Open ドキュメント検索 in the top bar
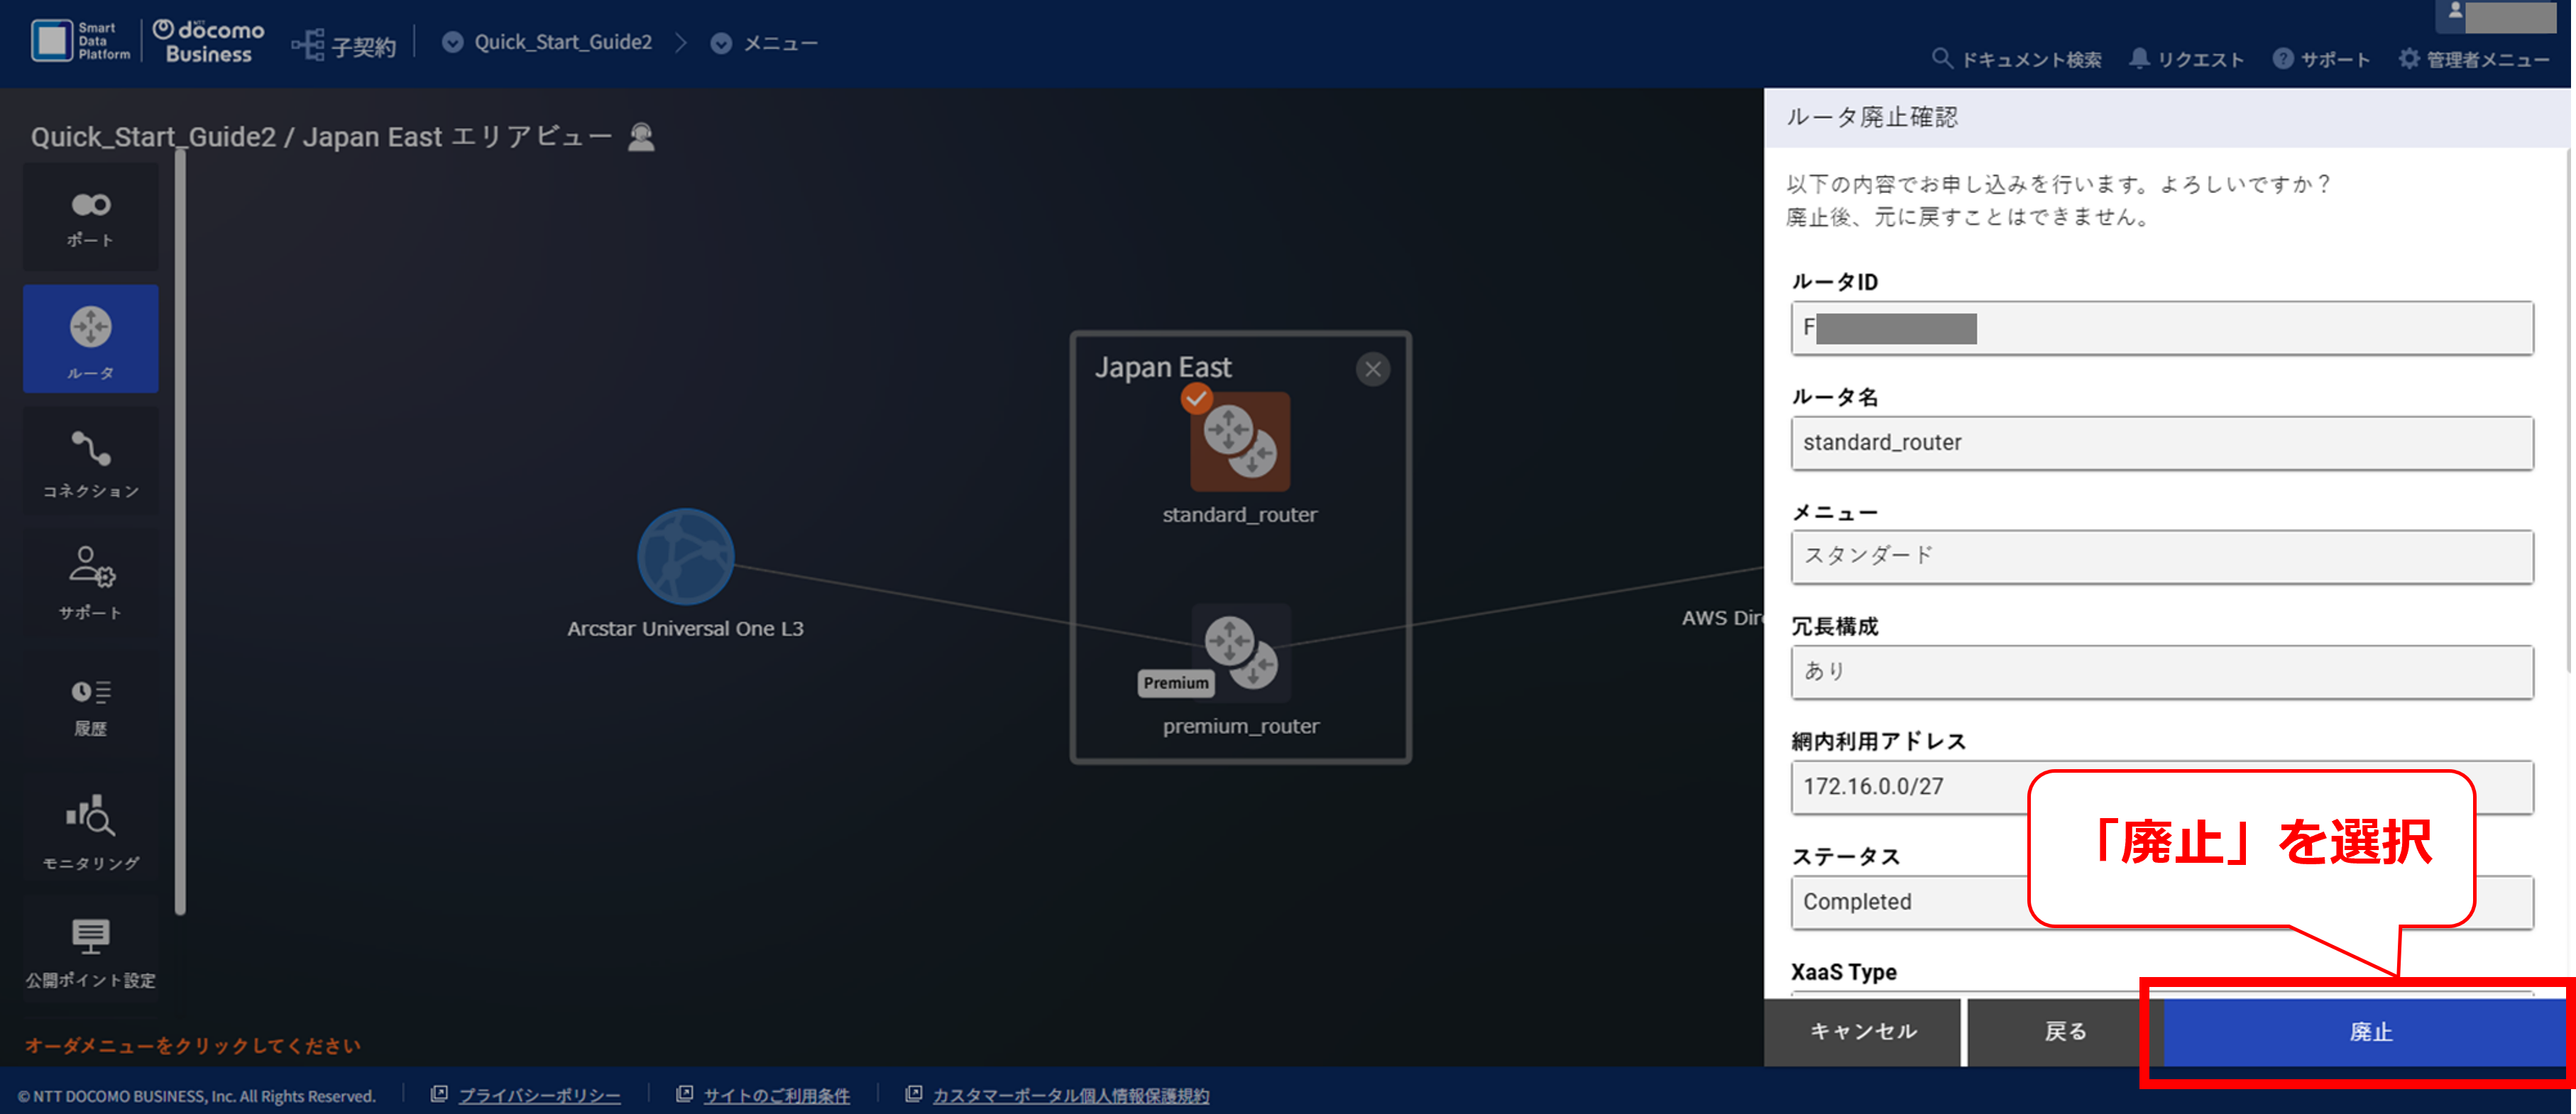 (x=2017, y=59)
